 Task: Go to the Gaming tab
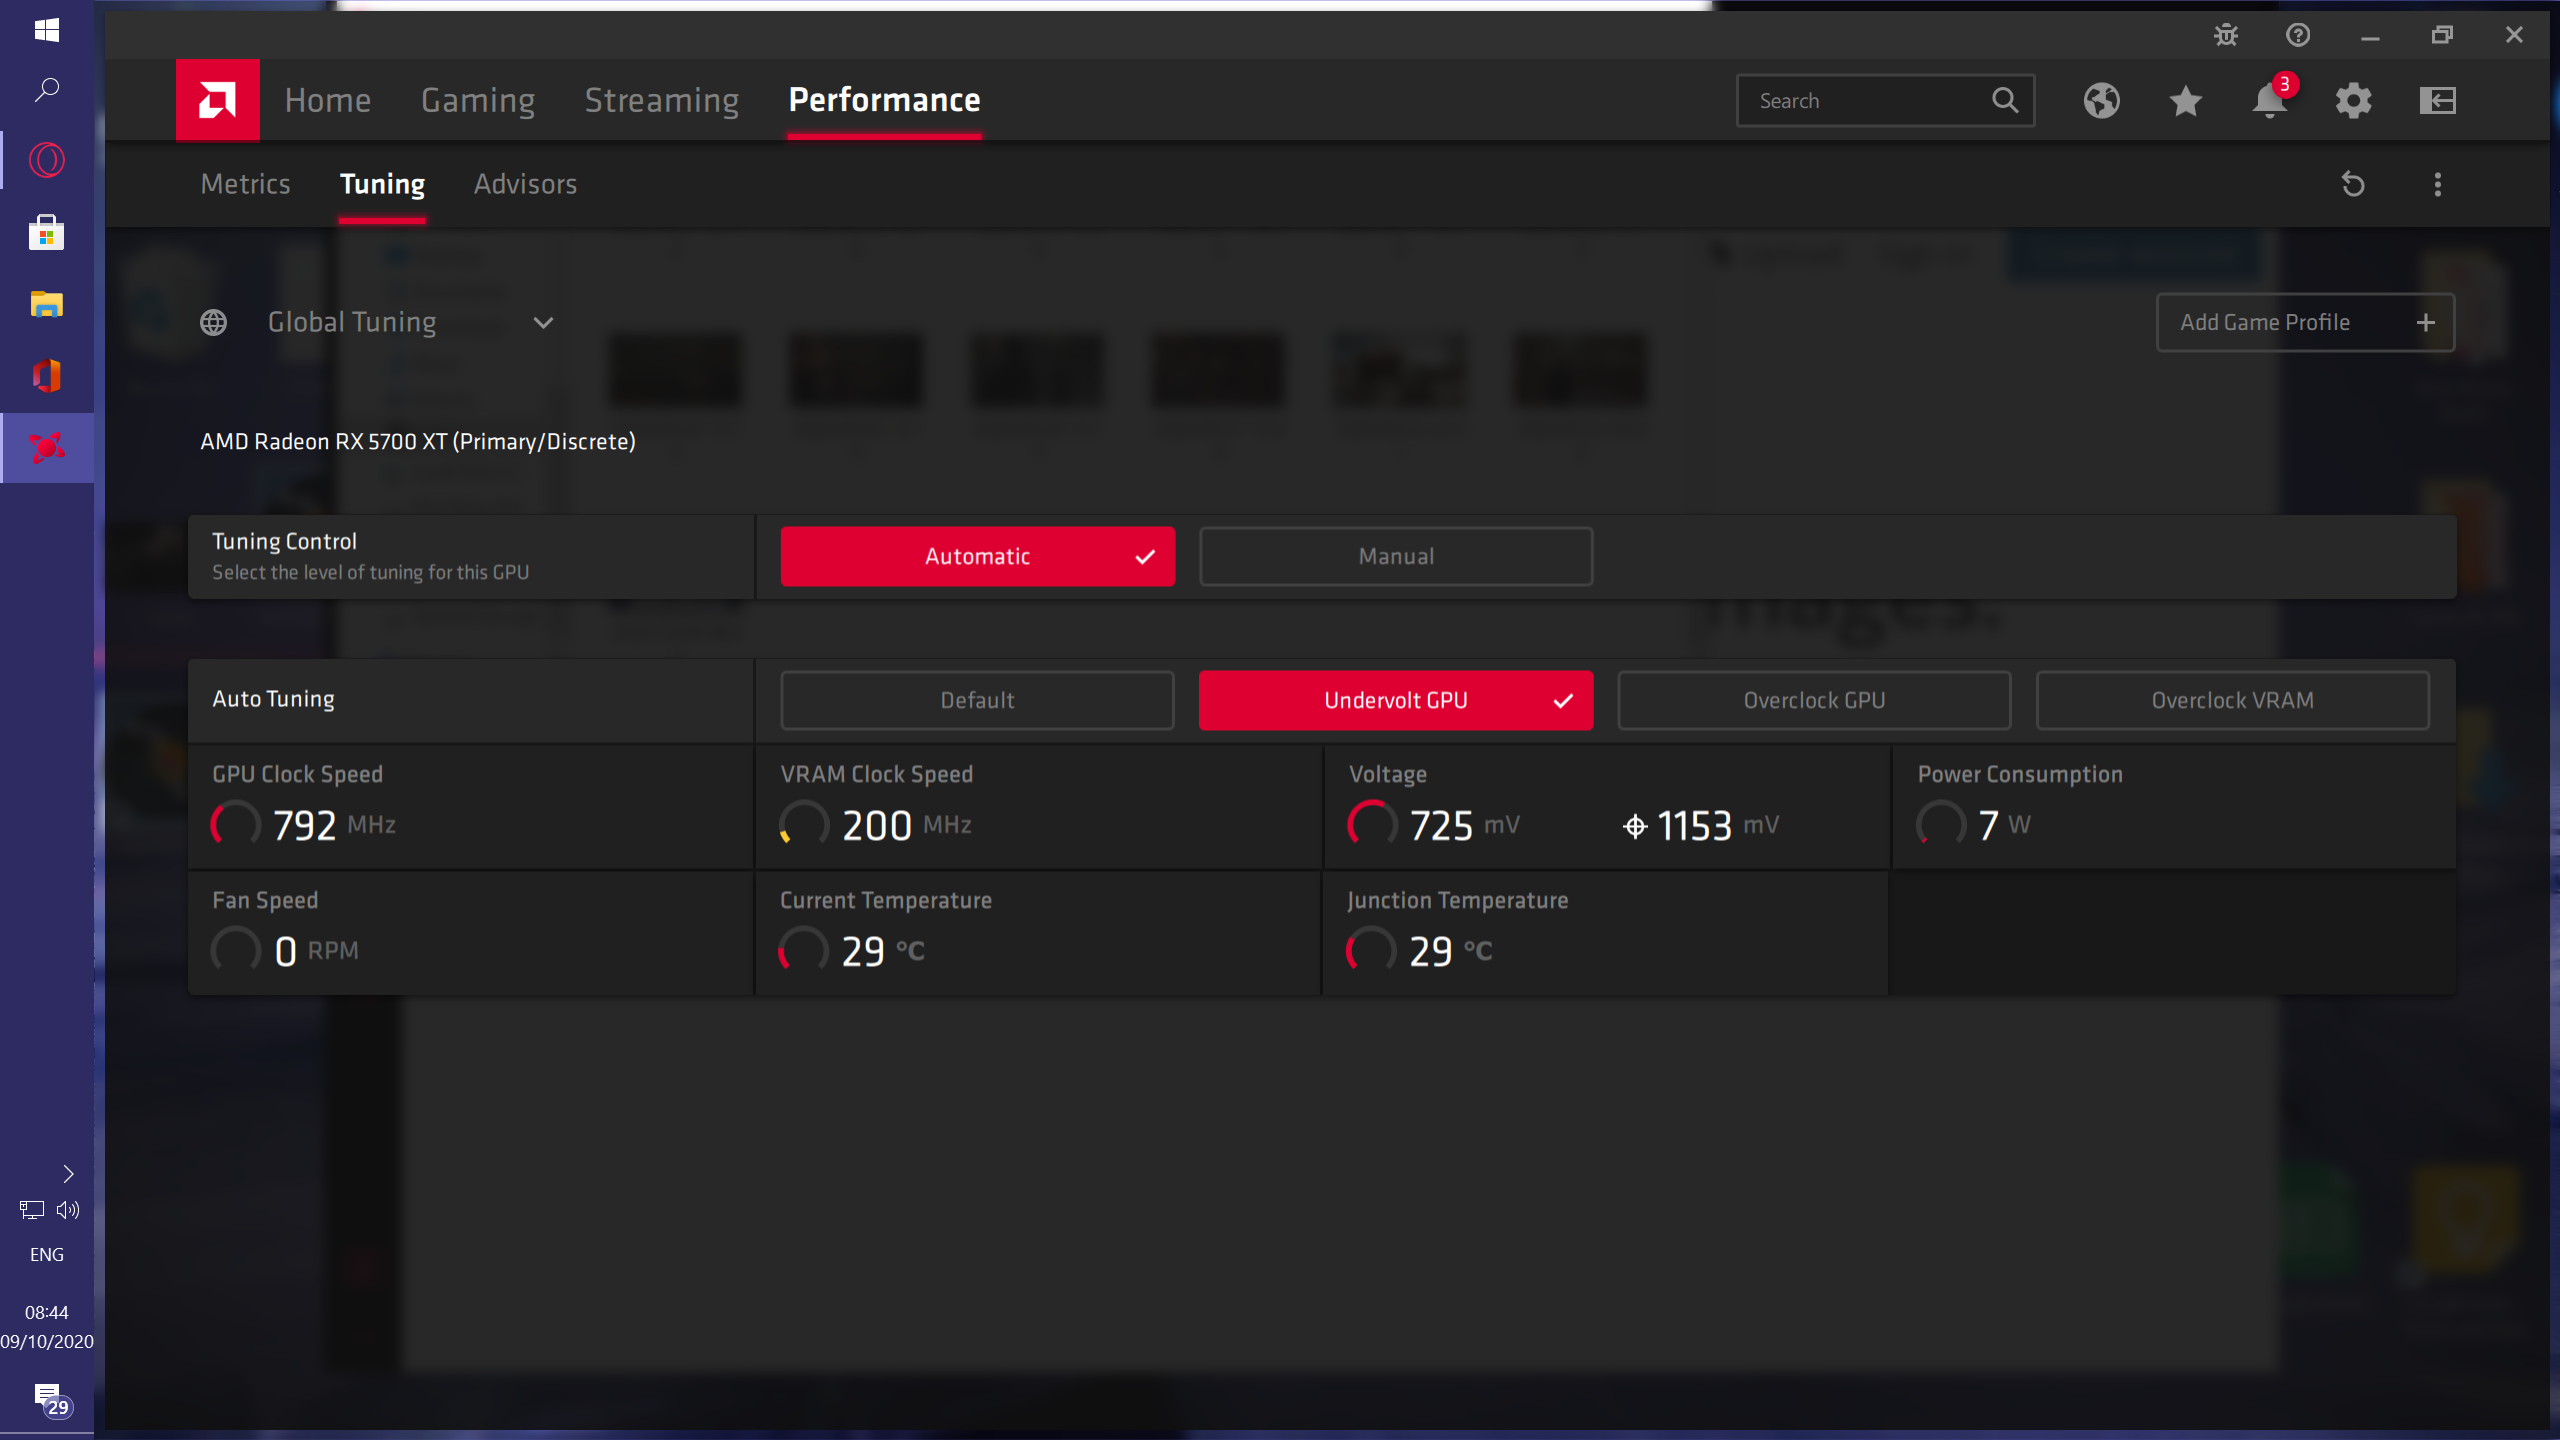click(x=478, y=100)
